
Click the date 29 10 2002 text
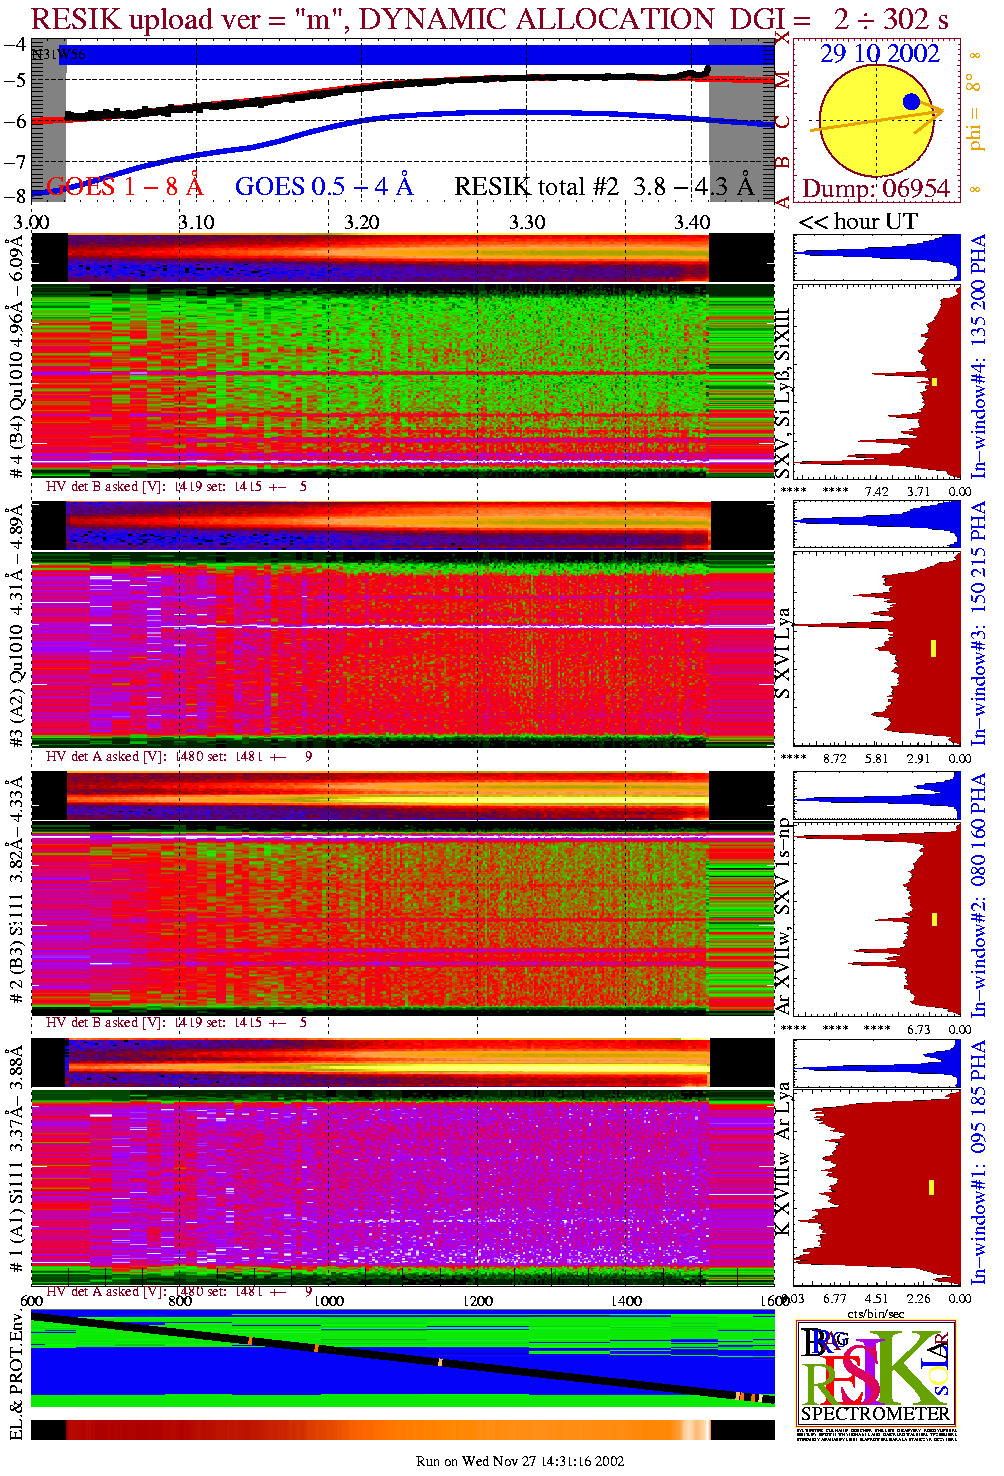pyautogui.click(x=879, y=54)
